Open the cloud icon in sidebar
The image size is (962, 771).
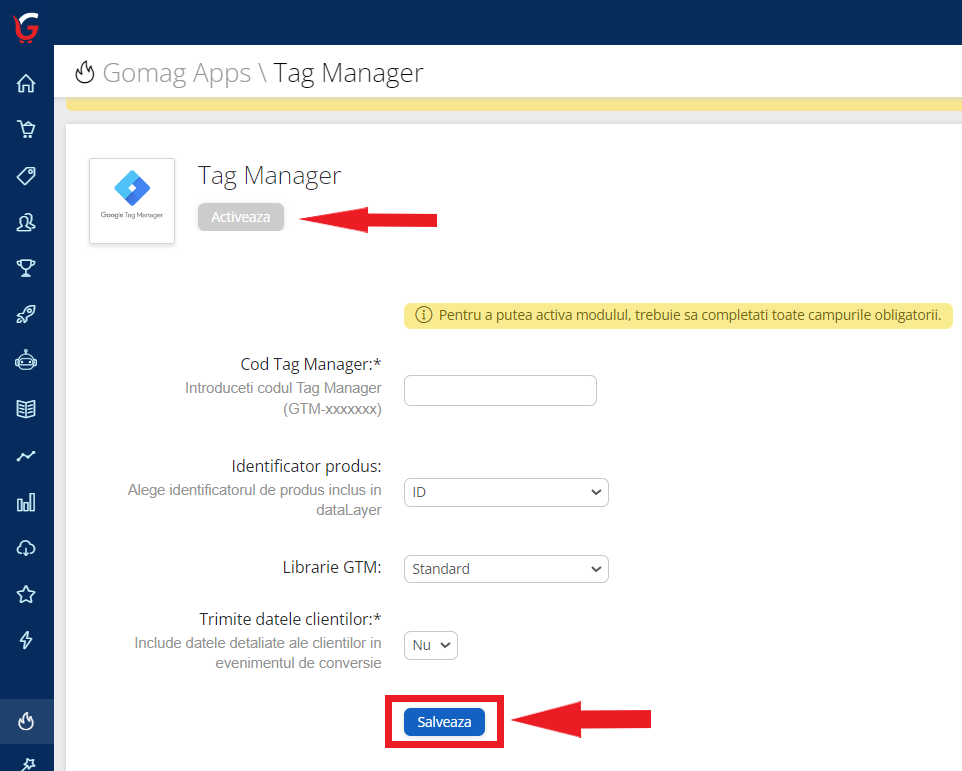[x=26, y=547]
